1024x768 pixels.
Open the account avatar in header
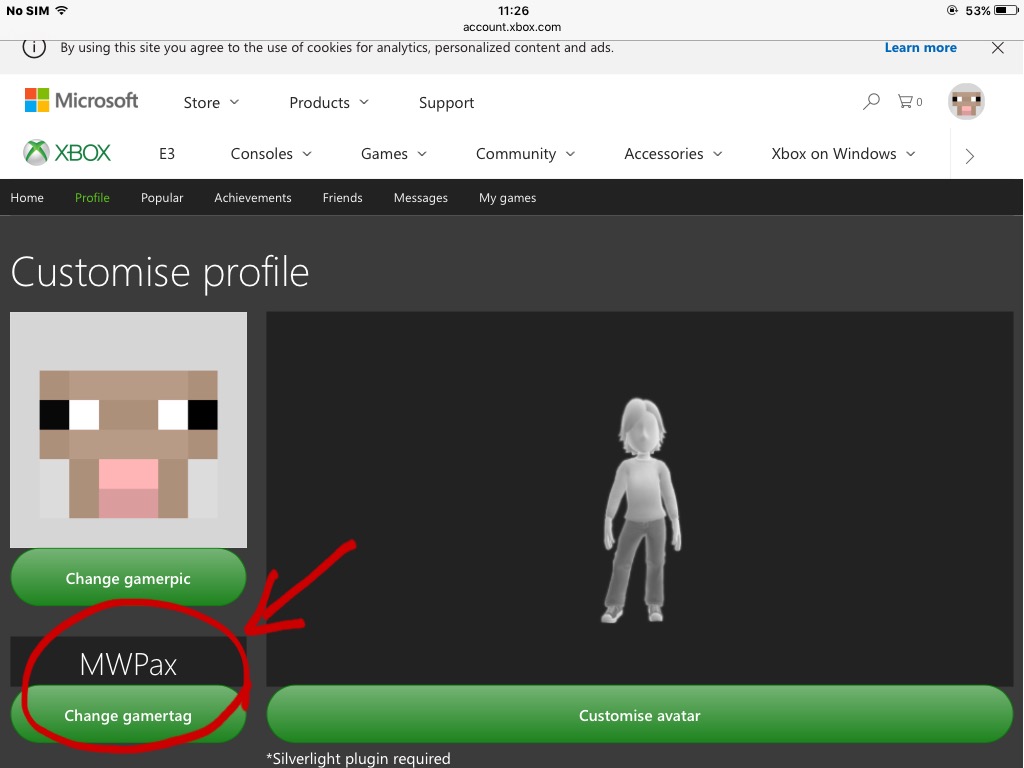[x=966, y=101]
